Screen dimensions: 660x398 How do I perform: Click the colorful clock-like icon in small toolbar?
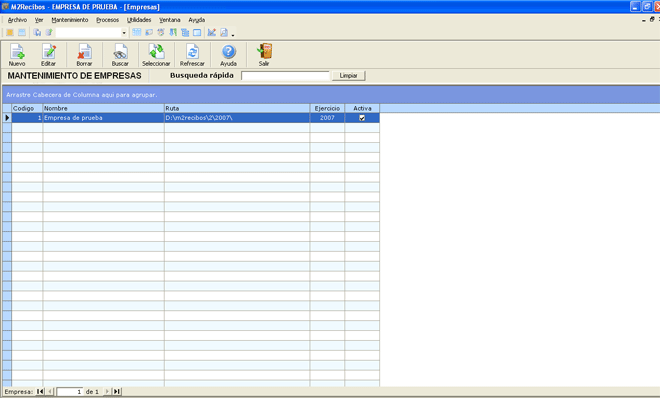[x=161, y=32]
